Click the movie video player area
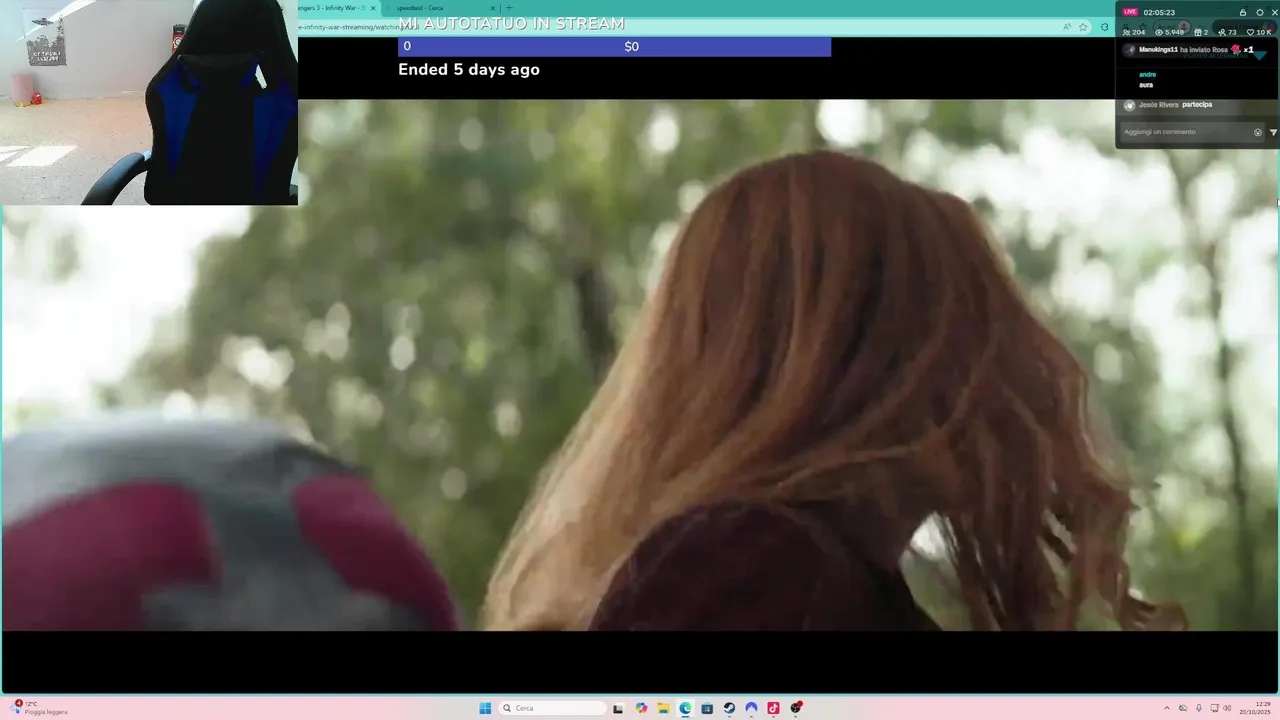This screenshot has height=720, width=1280. (x=640, y=365)
